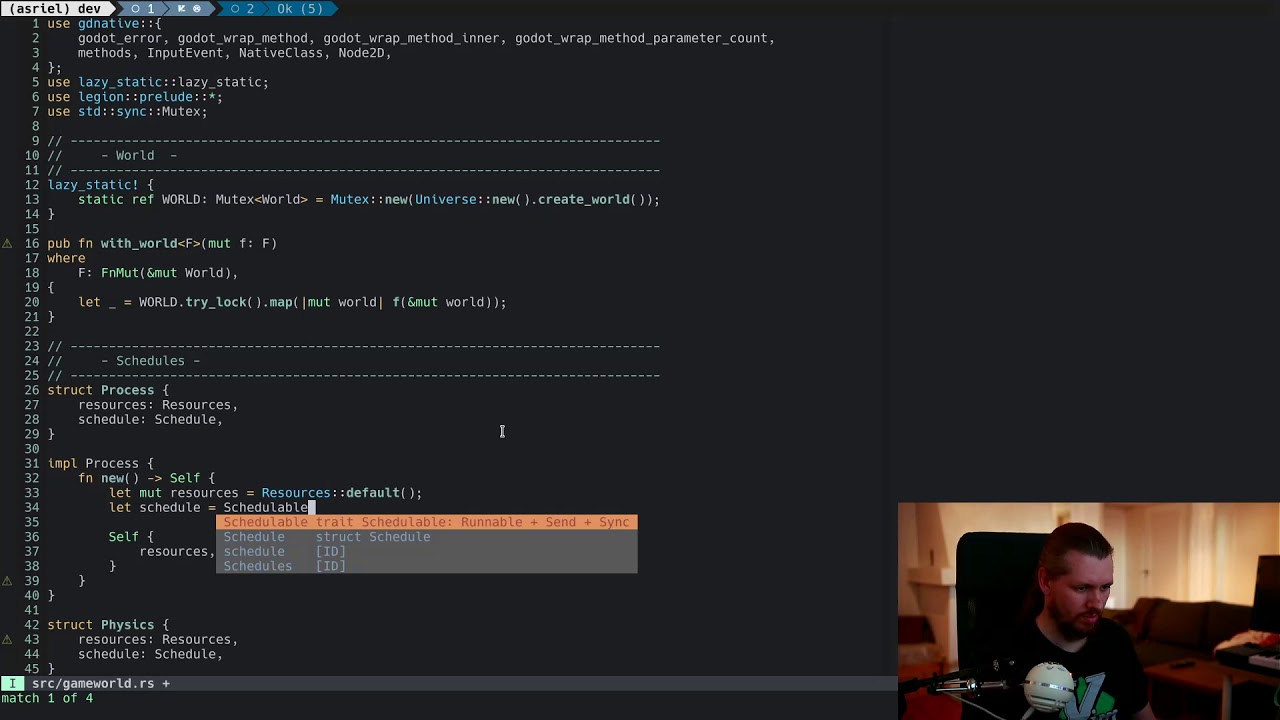This screenshot has width=1280, height=720.
Task: Click '- Schedules -' comment header
Action: [150, 361]
